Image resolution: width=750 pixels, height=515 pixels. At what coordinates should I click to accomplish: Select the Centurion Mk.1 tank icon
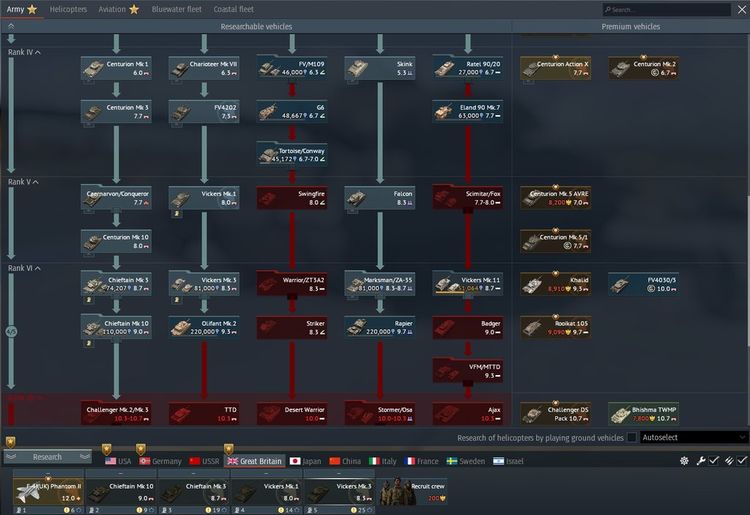click(96, 67)
